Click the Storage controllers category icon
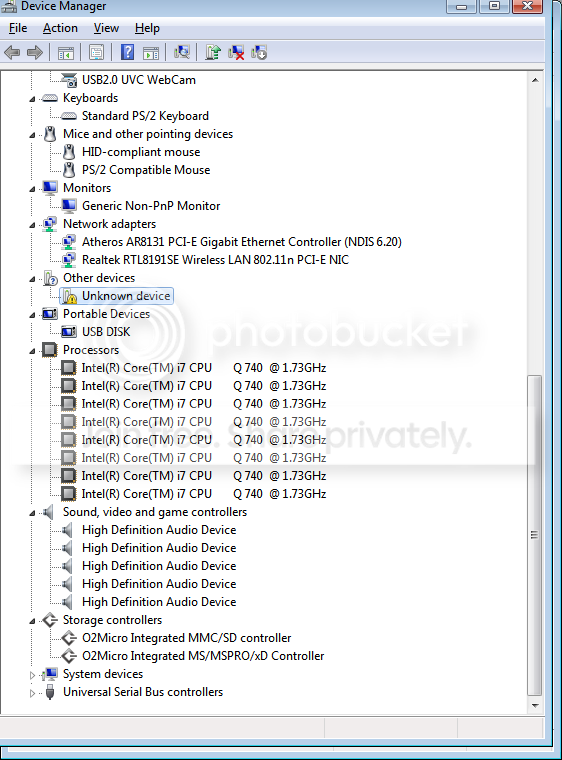This screenshot has height=760, width=562. [x=50, y=620]
